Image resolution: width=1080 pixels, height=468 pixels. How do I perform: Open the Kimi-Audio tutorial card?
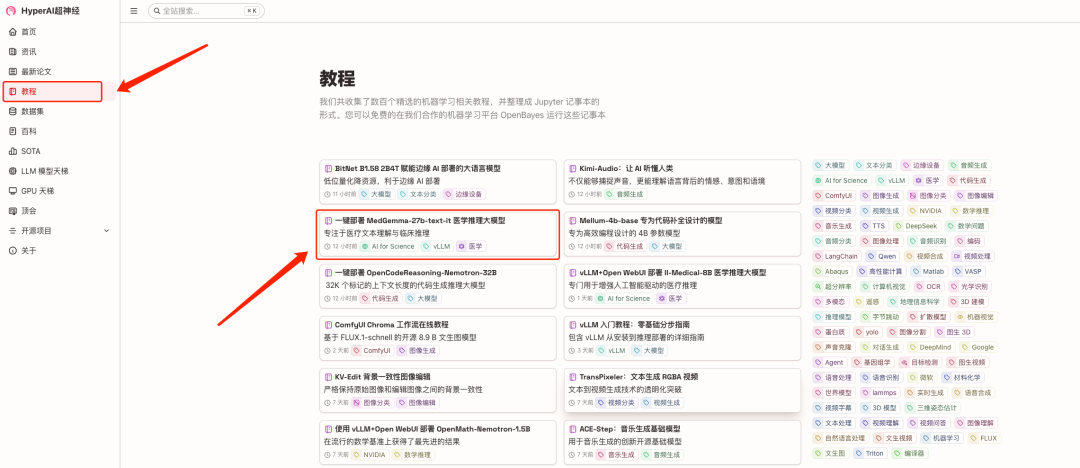pyautogui.click(x=682, y=181)
